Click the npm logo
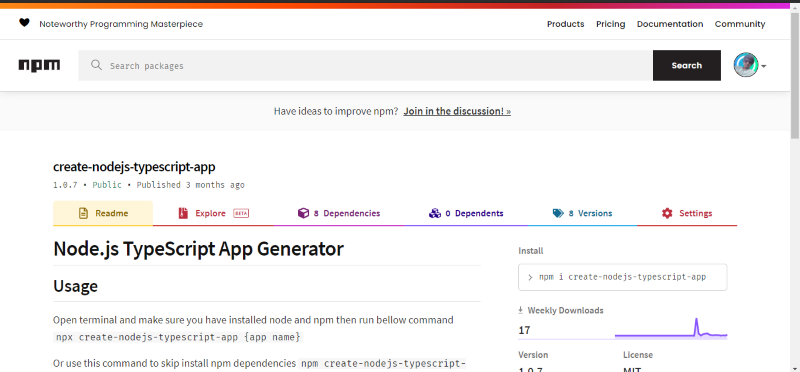The height and width of the screenshot is (372, 800). pos(39,65)
